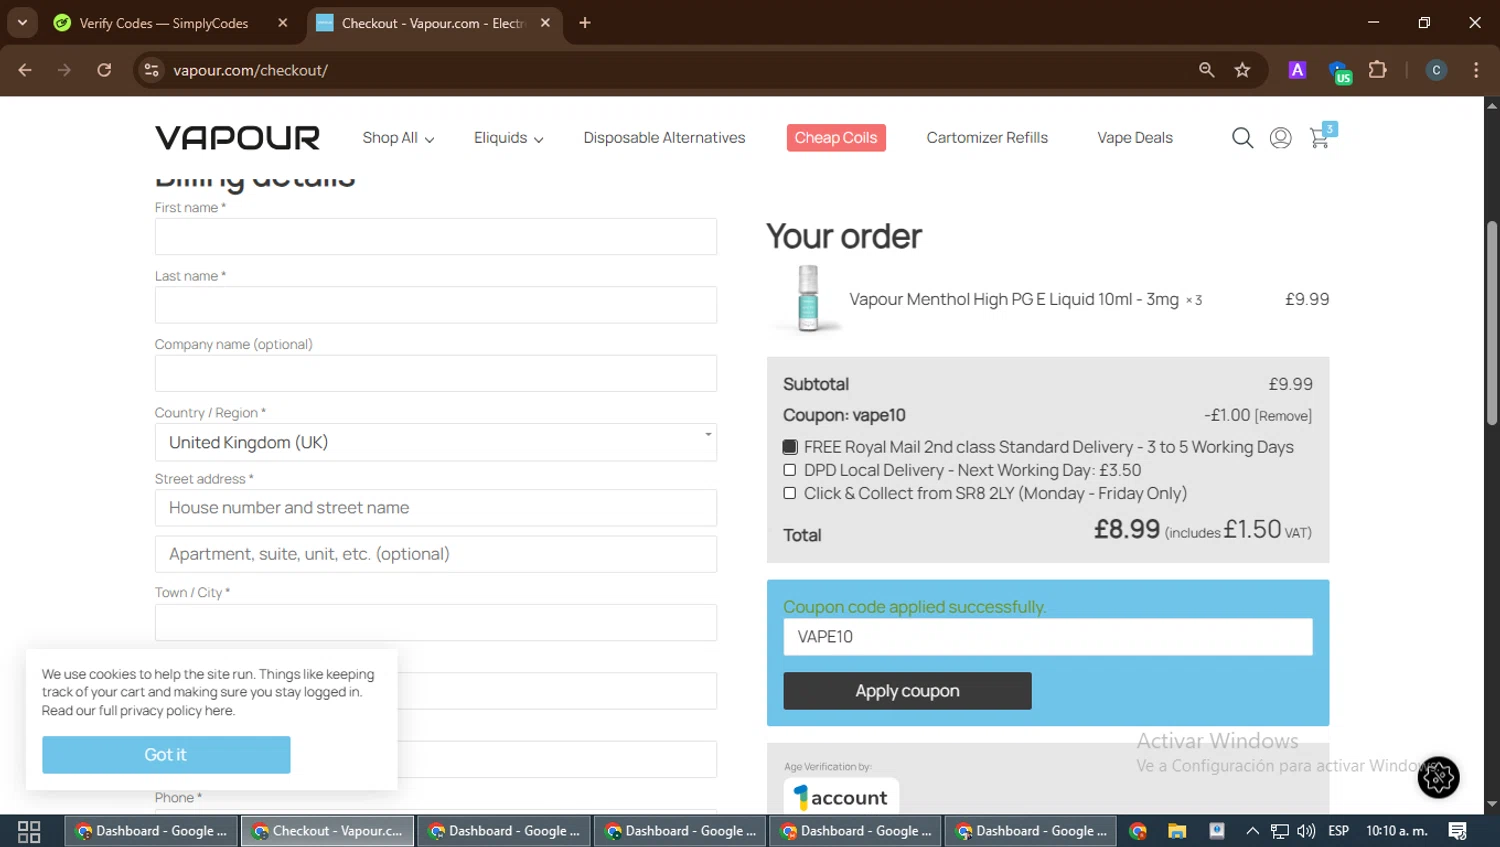Expand the Eliquids menu
Viewport: 1500px width, 847px height.
pos(508,138)
